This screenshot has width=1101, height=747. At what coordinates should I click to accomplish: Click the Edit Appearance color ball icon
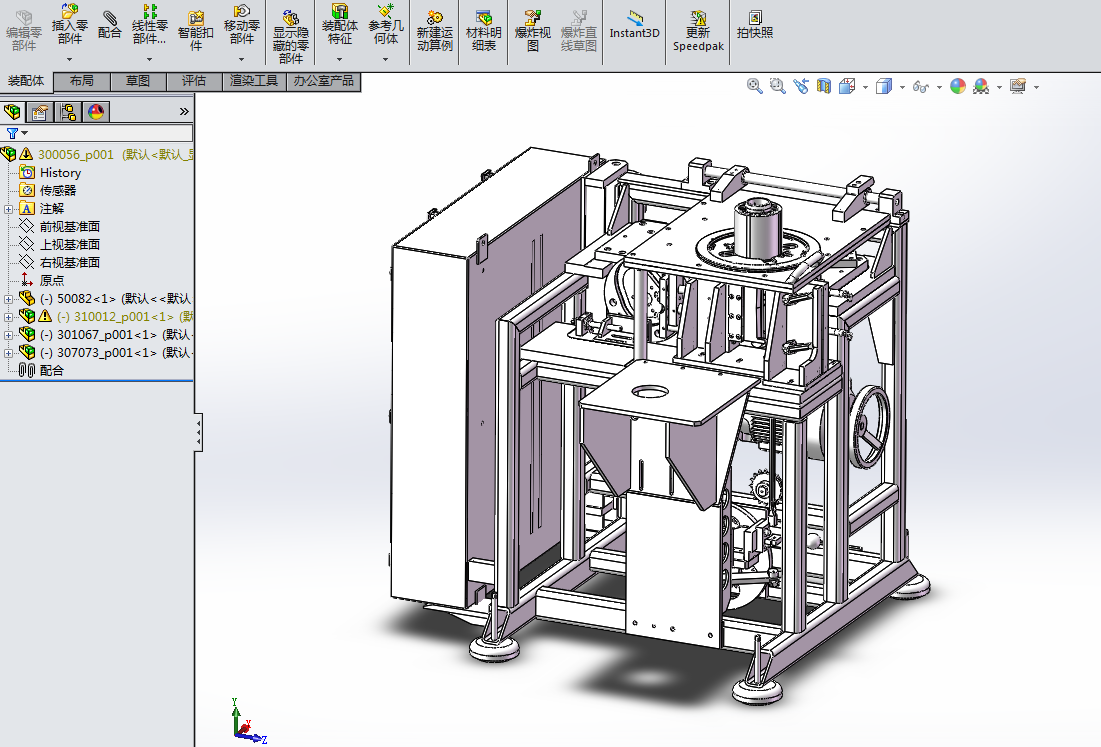[958, 87]
